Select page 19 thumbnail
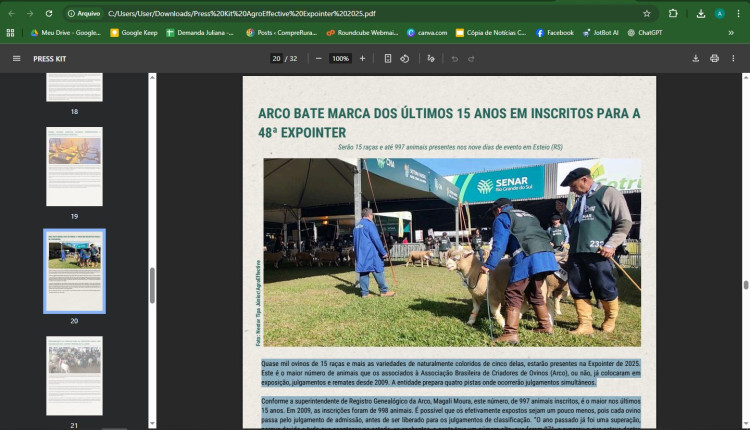 pos(74,166)
